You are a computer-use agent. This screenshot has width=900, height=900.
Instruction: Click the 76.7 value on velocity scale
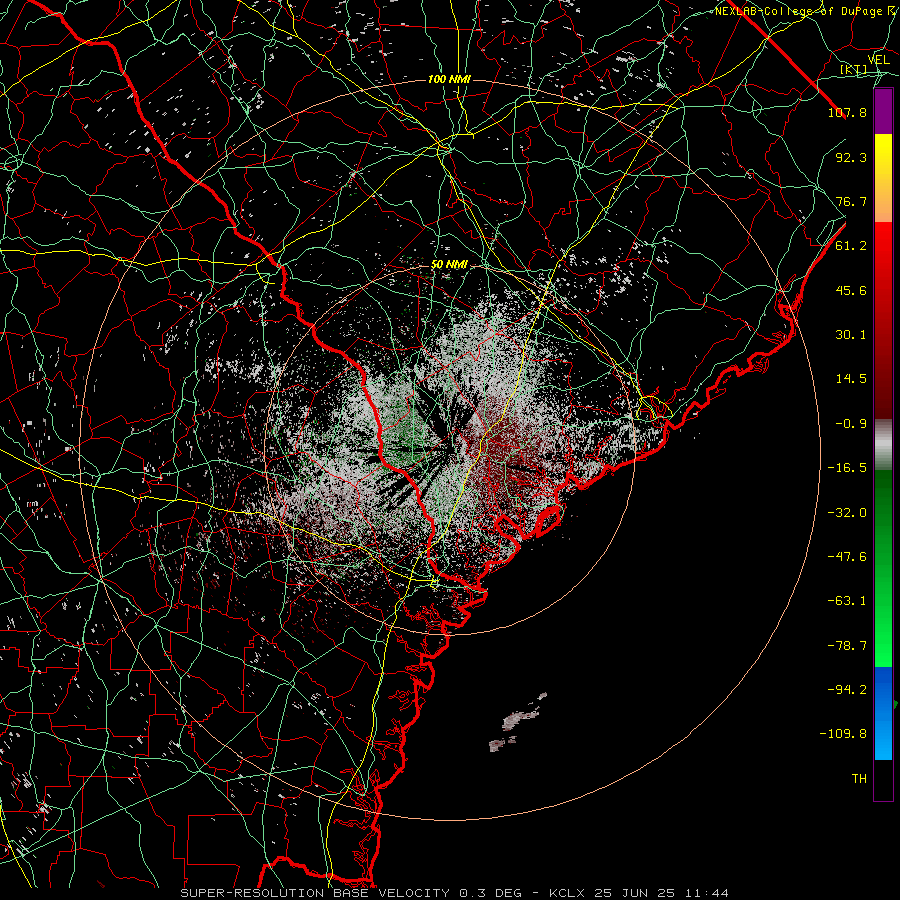[851, 201]
